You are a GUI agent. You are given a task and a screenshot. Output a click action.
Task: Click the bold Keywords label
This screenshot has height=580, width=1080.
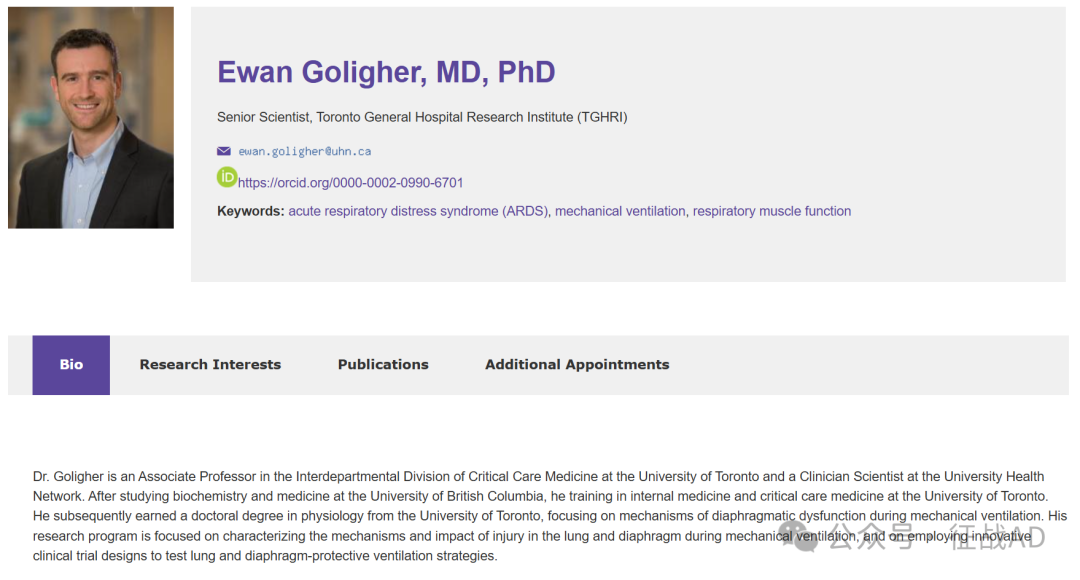coord(251,211)
